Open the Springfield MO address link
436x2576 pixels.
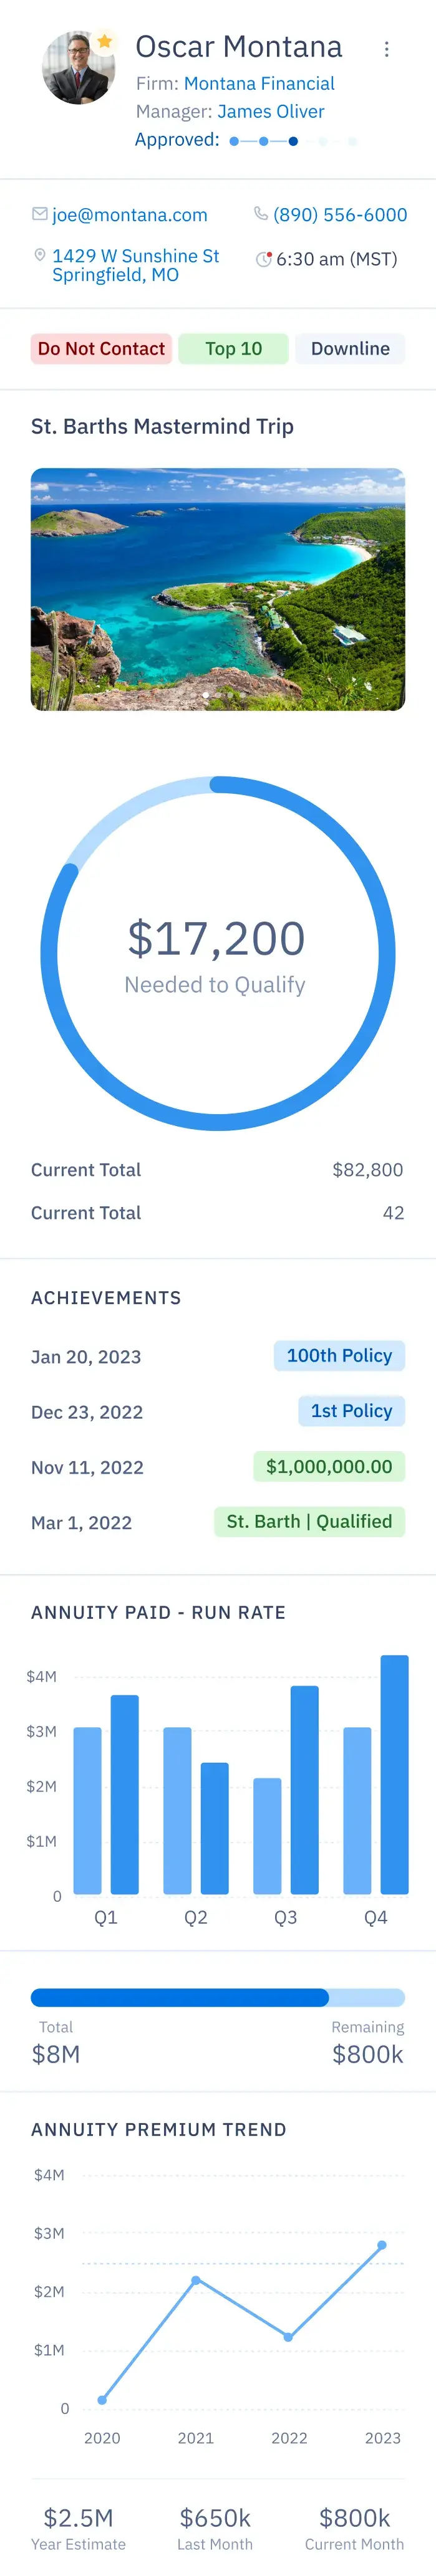pyautogui.click(x=134, y=265)
